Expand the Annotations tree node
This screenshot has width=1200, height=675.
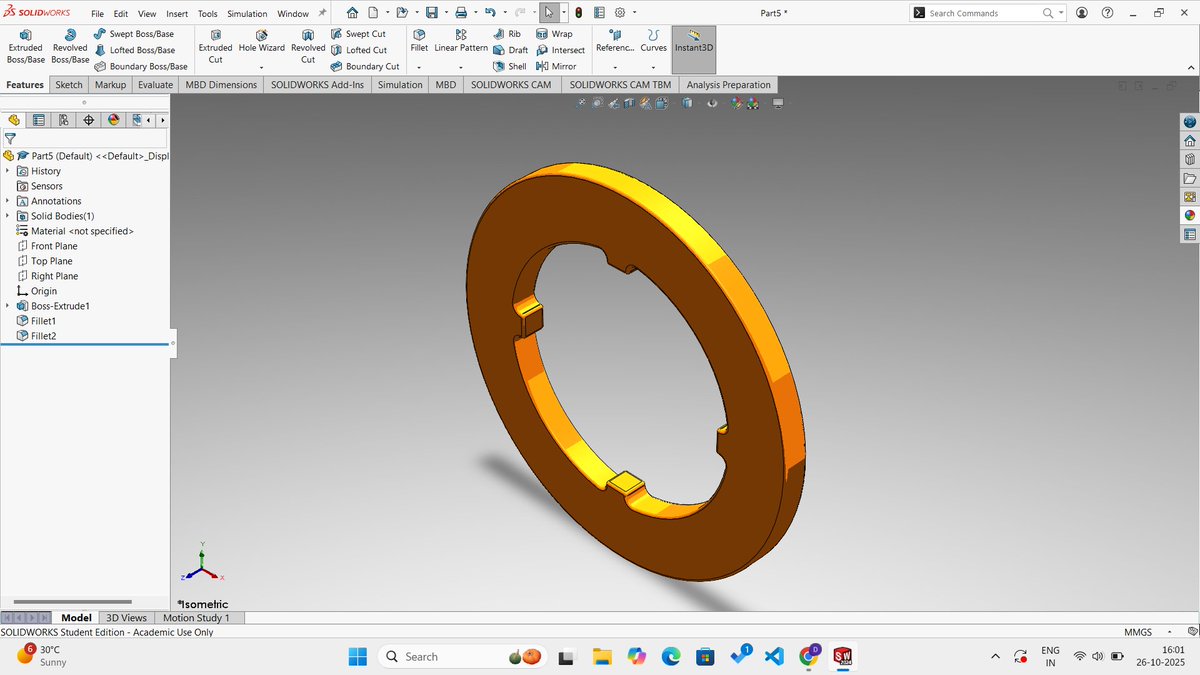click(8, 201)
